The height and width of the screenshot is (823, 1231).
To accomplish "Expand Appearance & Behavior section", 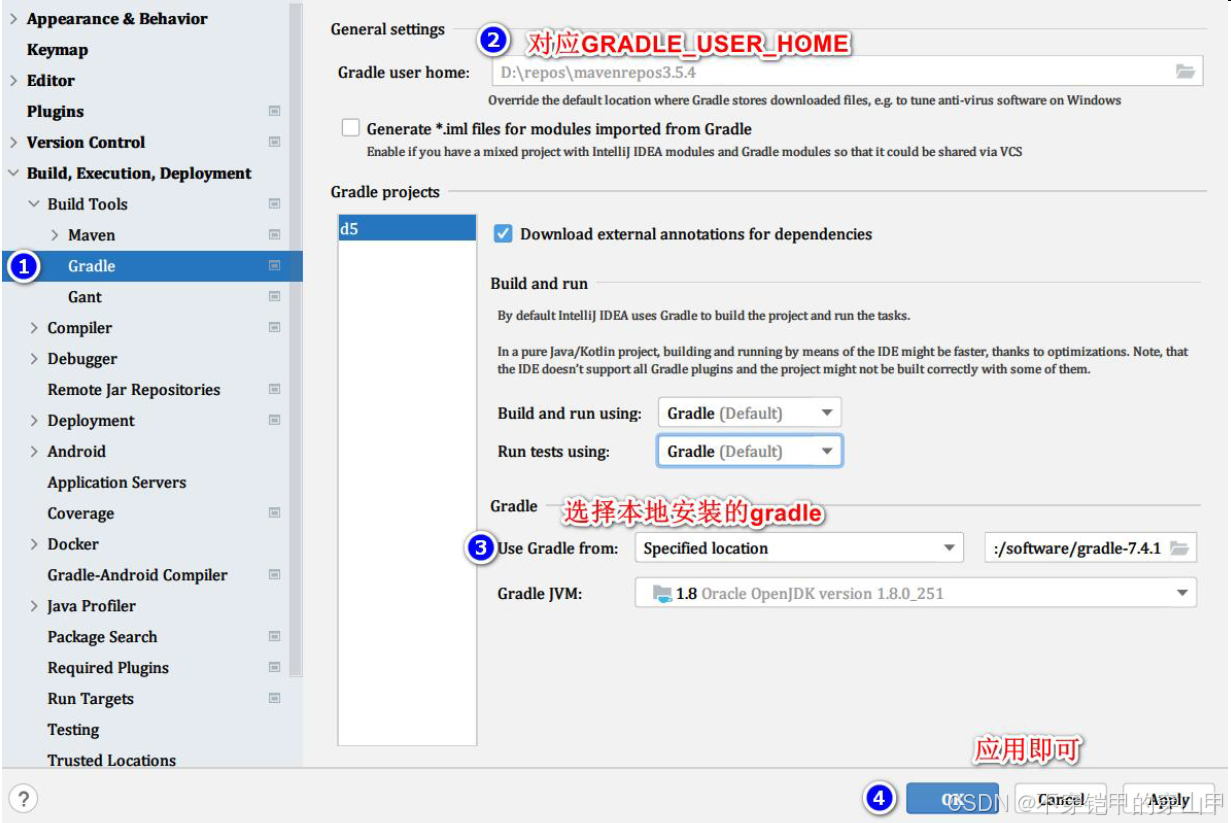I will [x=13, y=19].
